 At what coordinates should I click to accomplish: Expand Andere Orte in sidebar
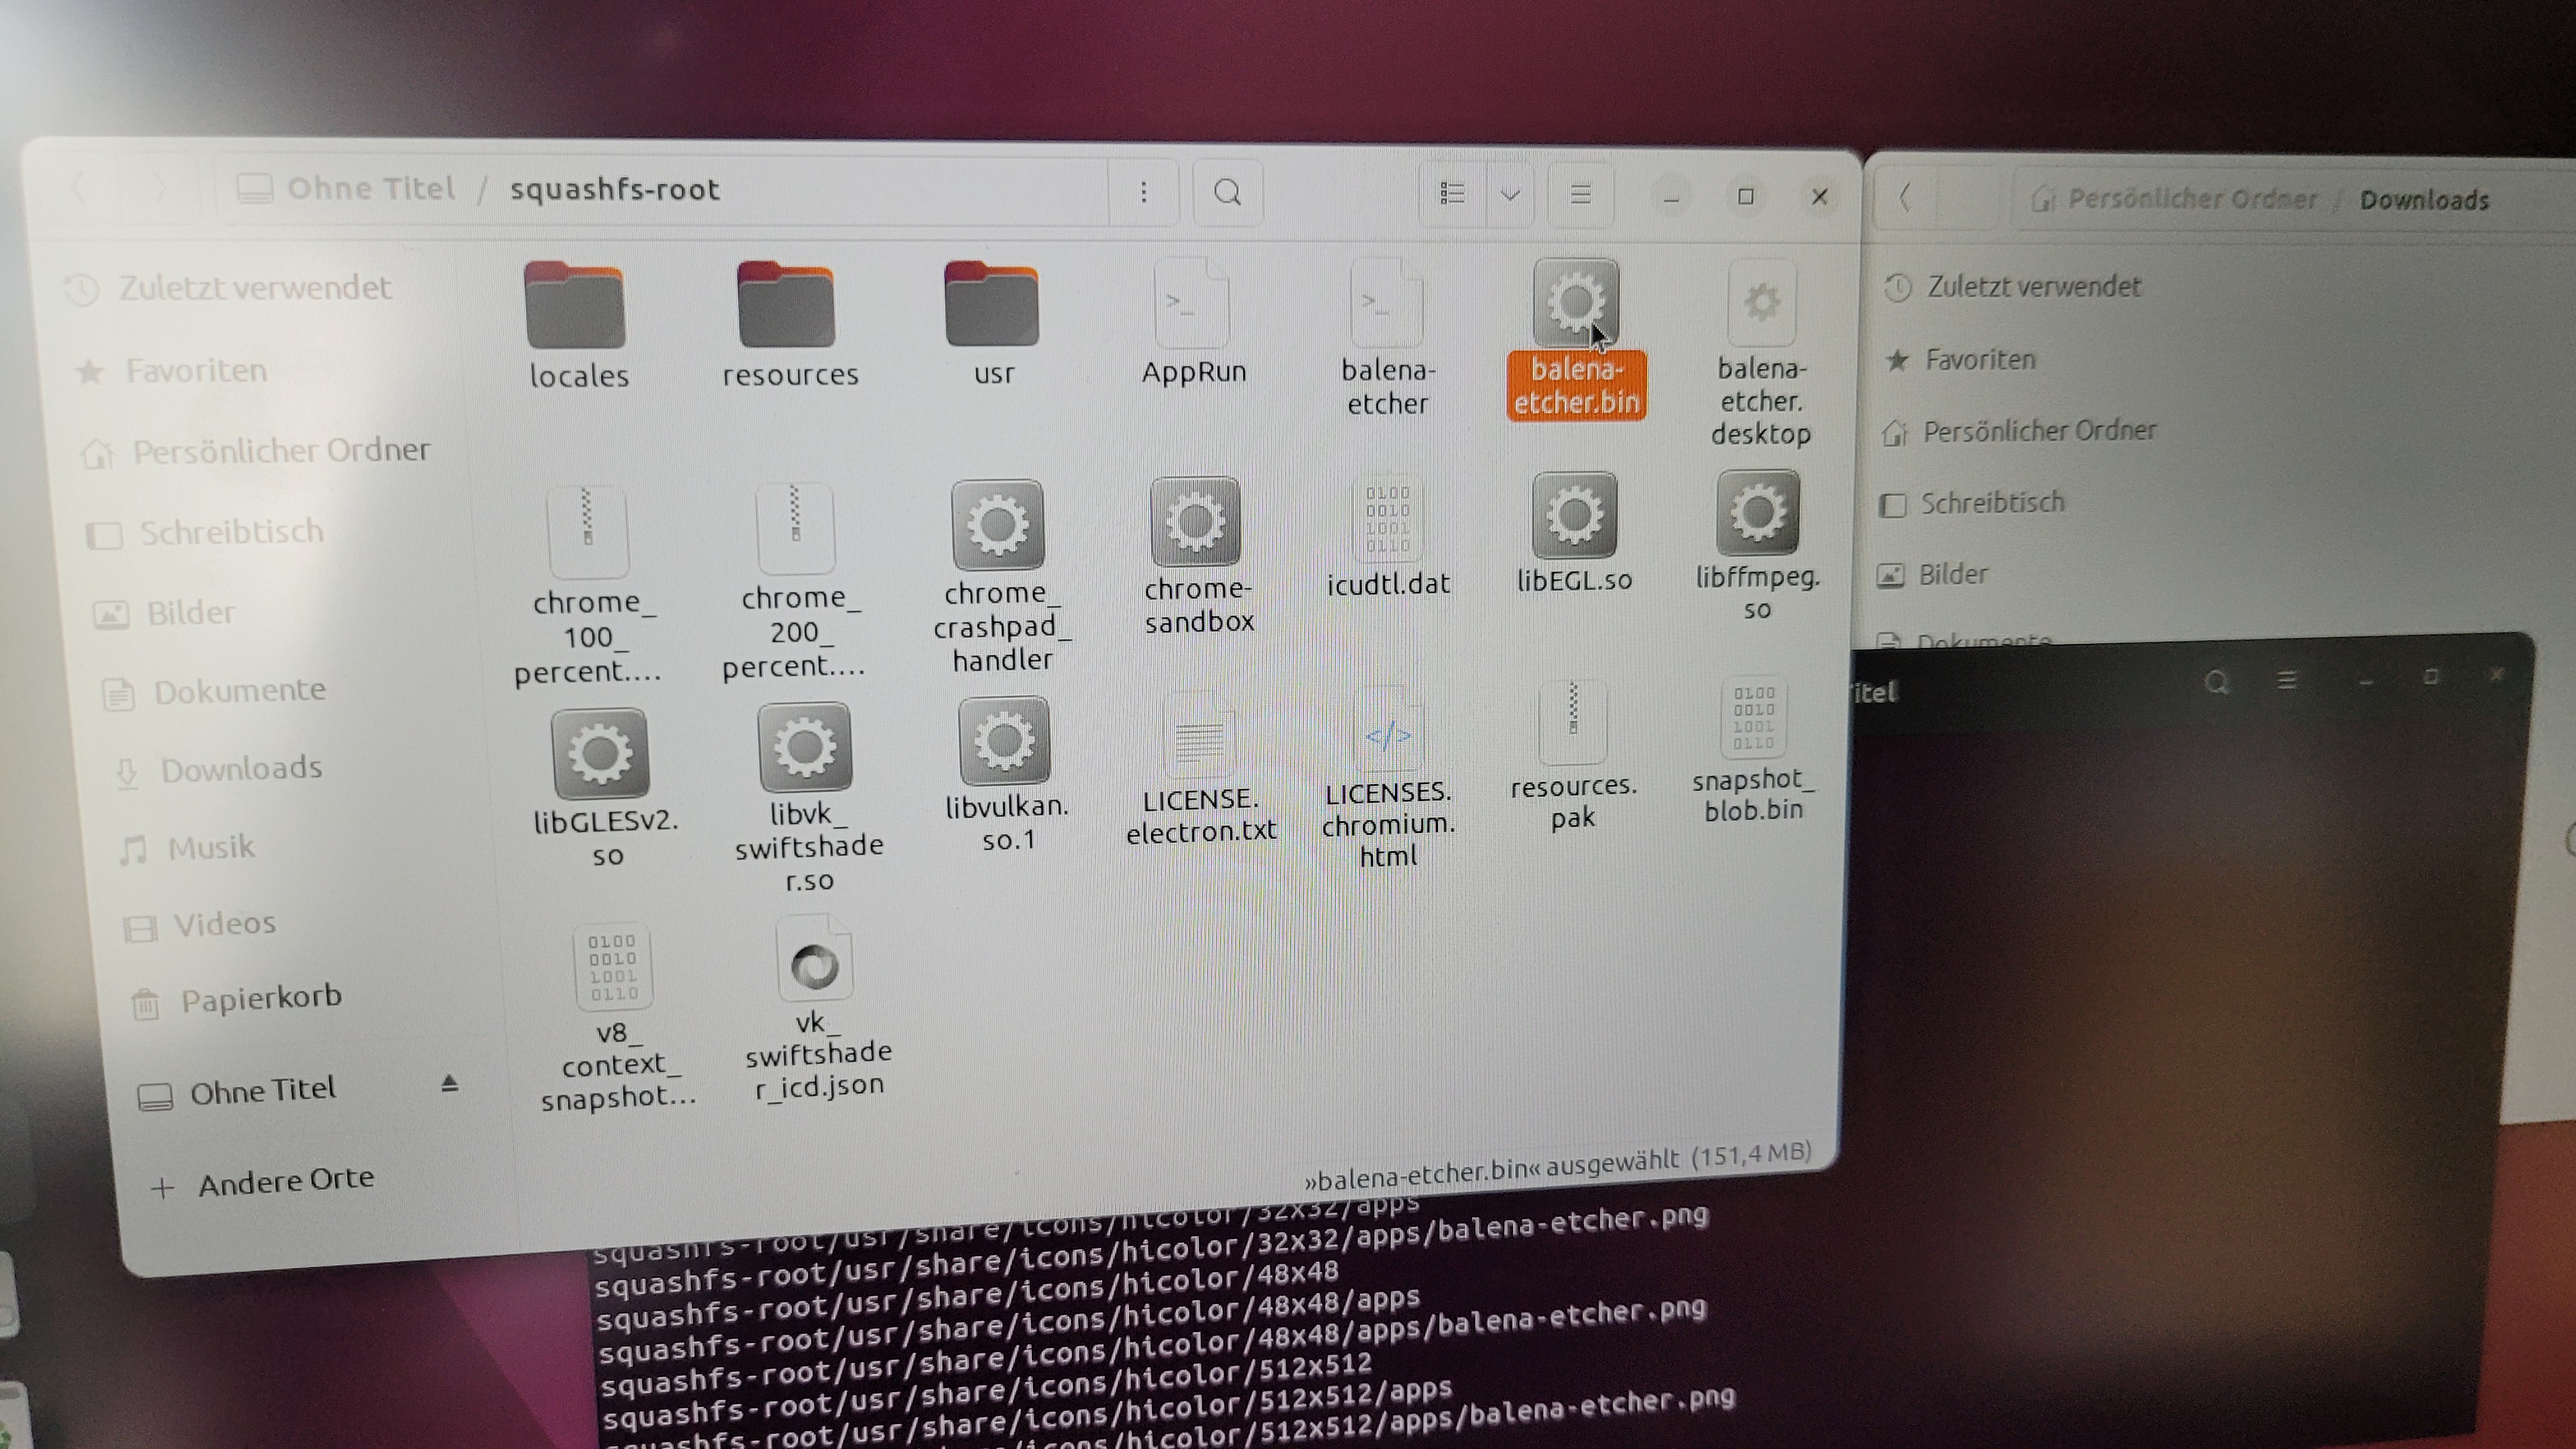pos(285,1183)
